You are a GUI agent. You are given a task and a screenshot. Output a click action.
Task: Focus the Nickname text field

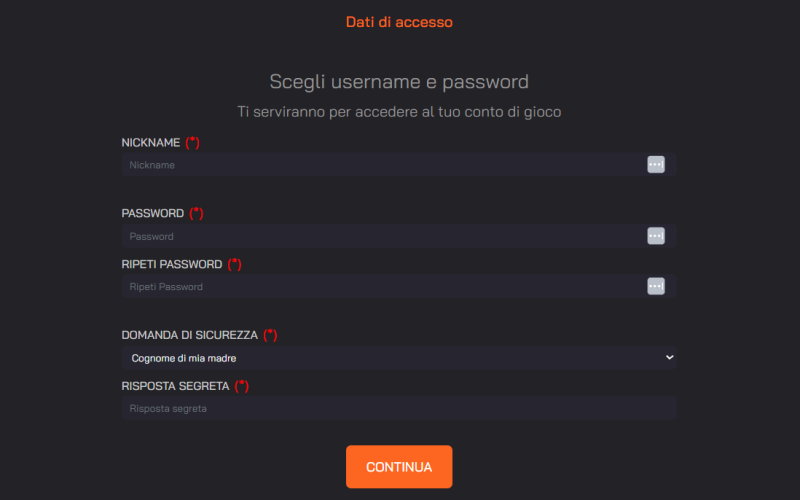380,165
